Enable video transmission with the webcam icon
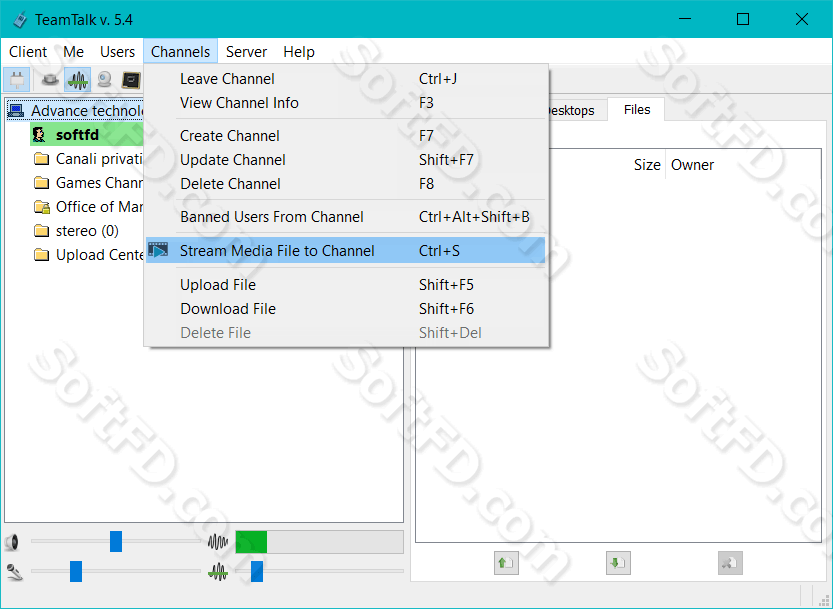Image resolution: width=833 pixels, height=609 pixels. [x=105, y=80]
